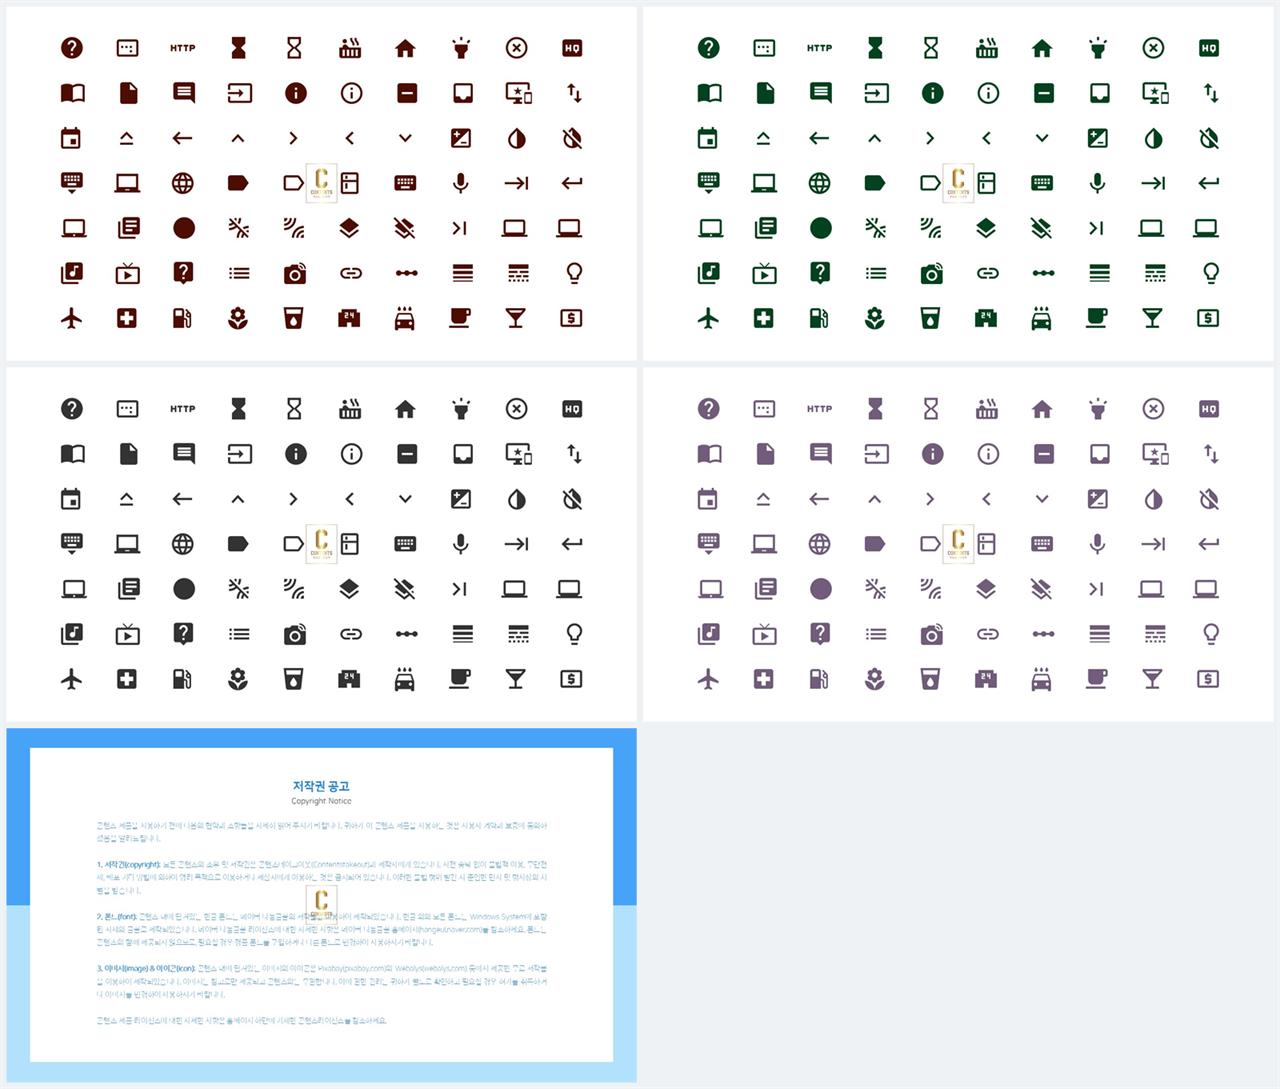Viewport: 1280px width, 1089px height.
Task: Click the purple chevron left arrow
Action: click(x=986, y=499)
